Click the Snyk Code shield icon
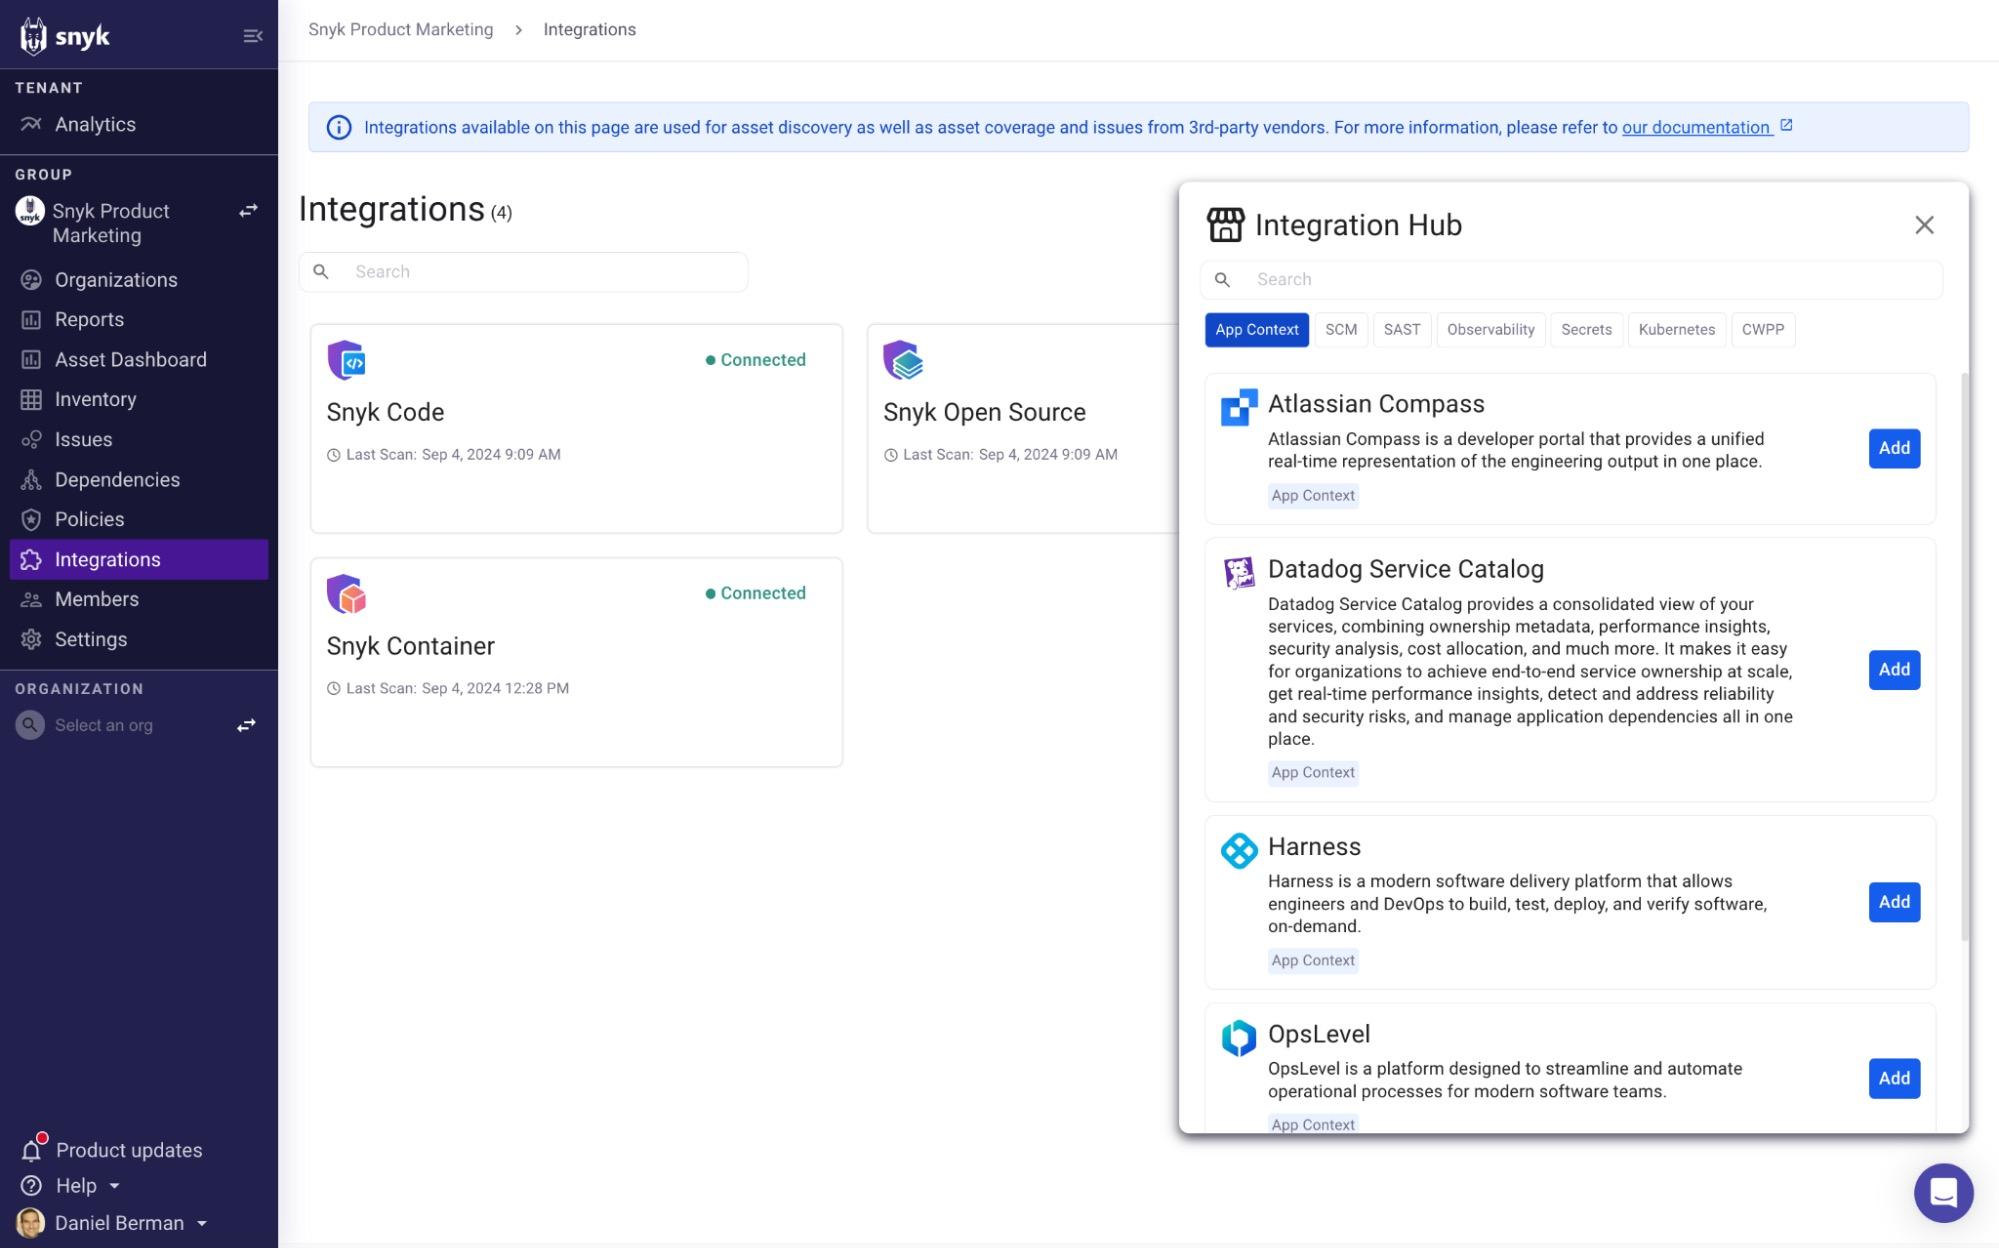This screenshot has height=1249, width=1999. (x=347, y=360)
